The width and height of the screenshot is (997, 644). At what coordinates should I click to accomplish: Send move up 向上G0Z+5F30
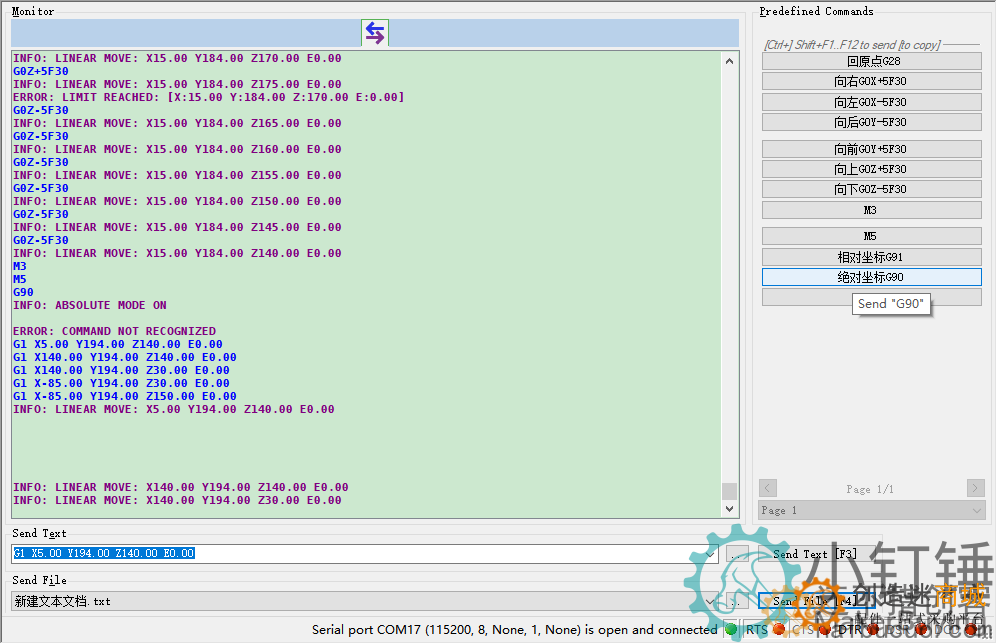tap(872, 169)
